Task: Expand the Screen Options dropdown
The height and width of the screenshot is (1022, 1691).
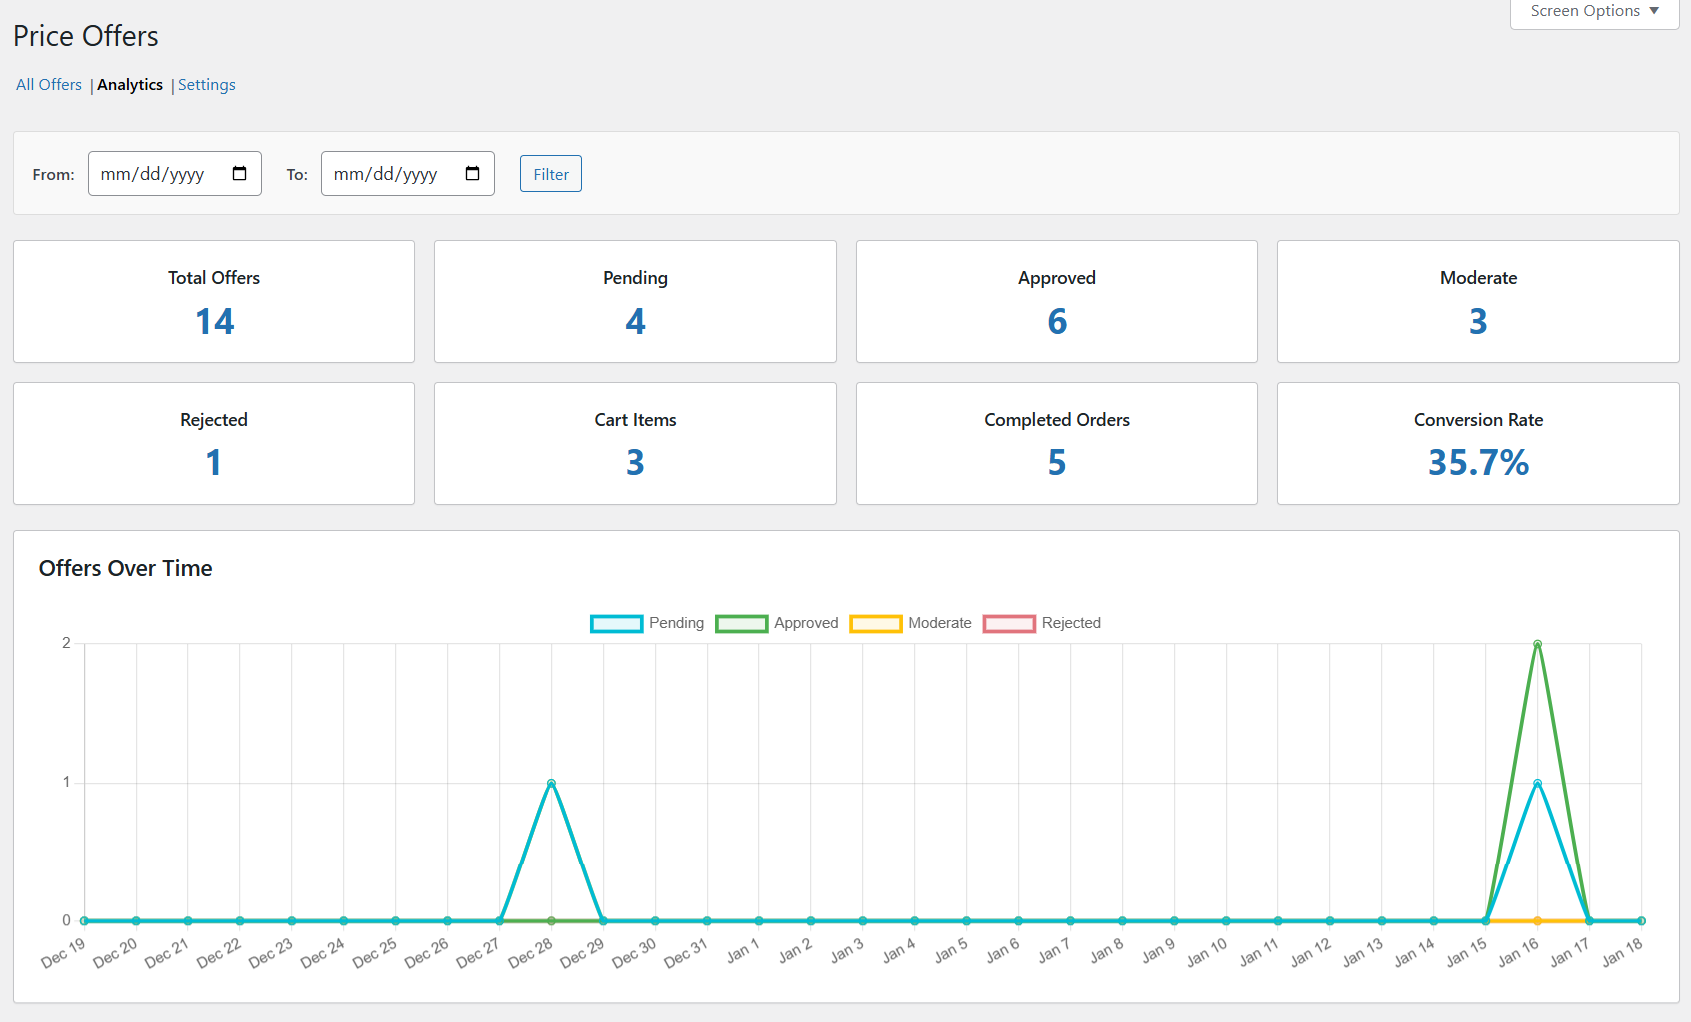Action: [x=1594, y=12]
